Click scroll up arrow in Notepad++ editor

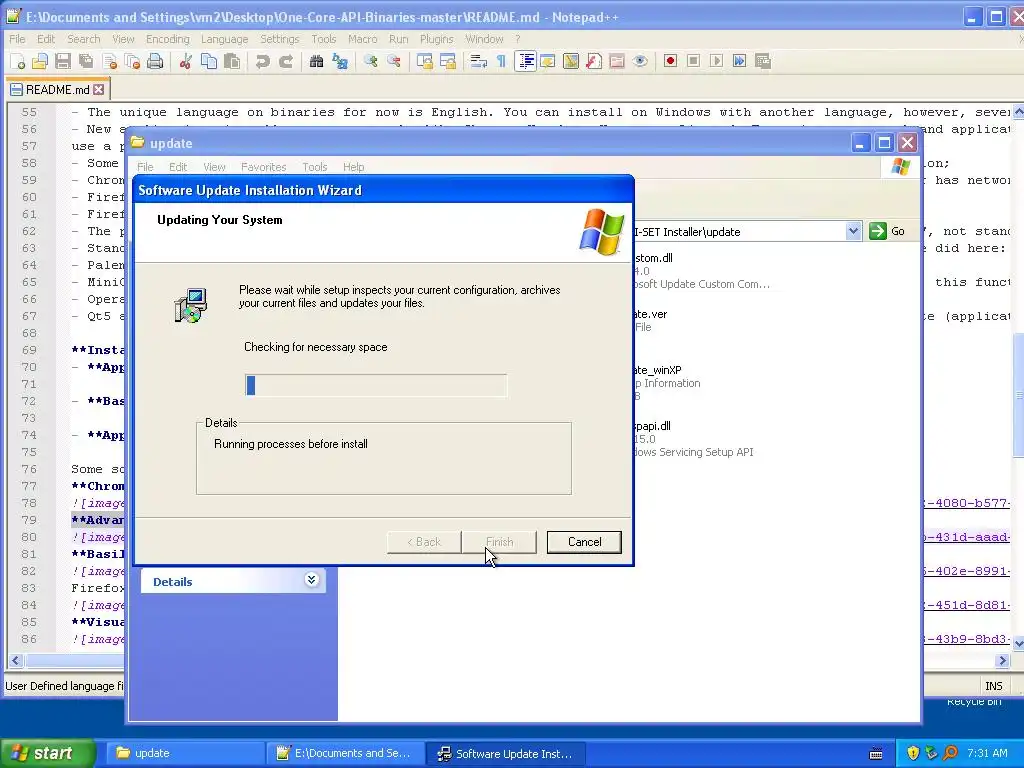tap(1018, 112)
